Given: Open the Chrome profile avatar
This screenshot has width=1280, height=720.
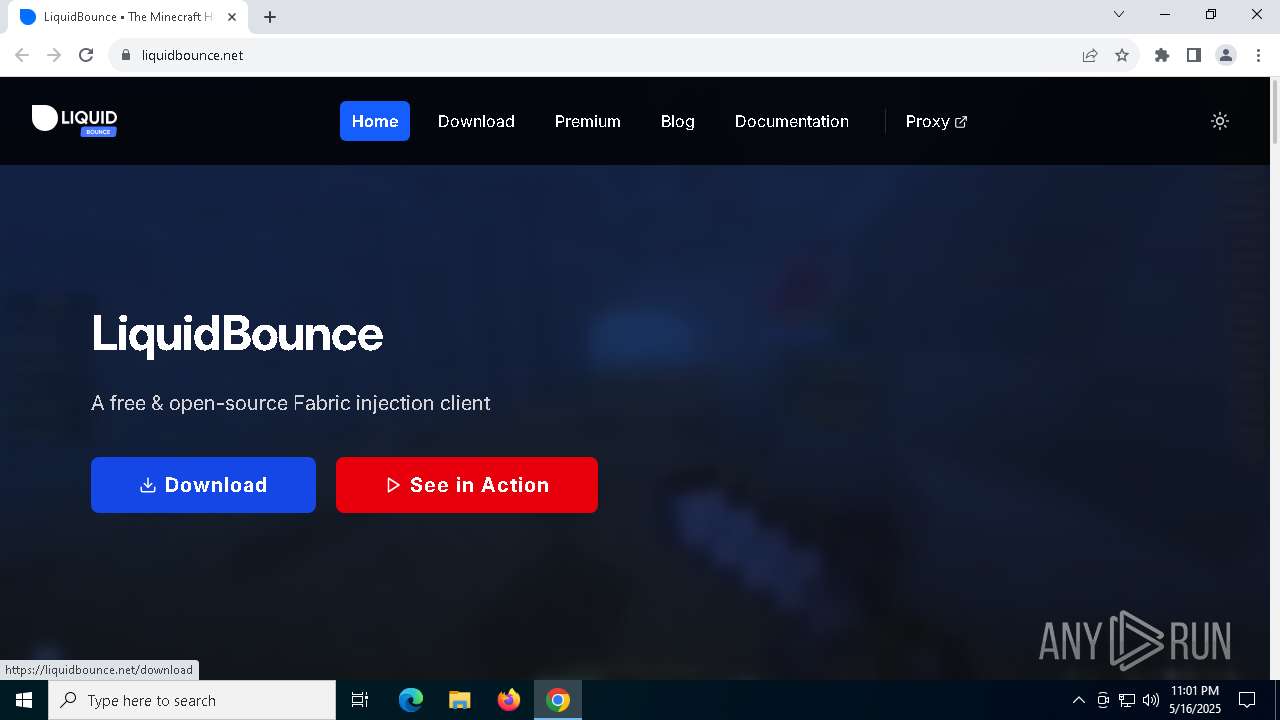Looking at the screenshot, I should [1226, 55].
